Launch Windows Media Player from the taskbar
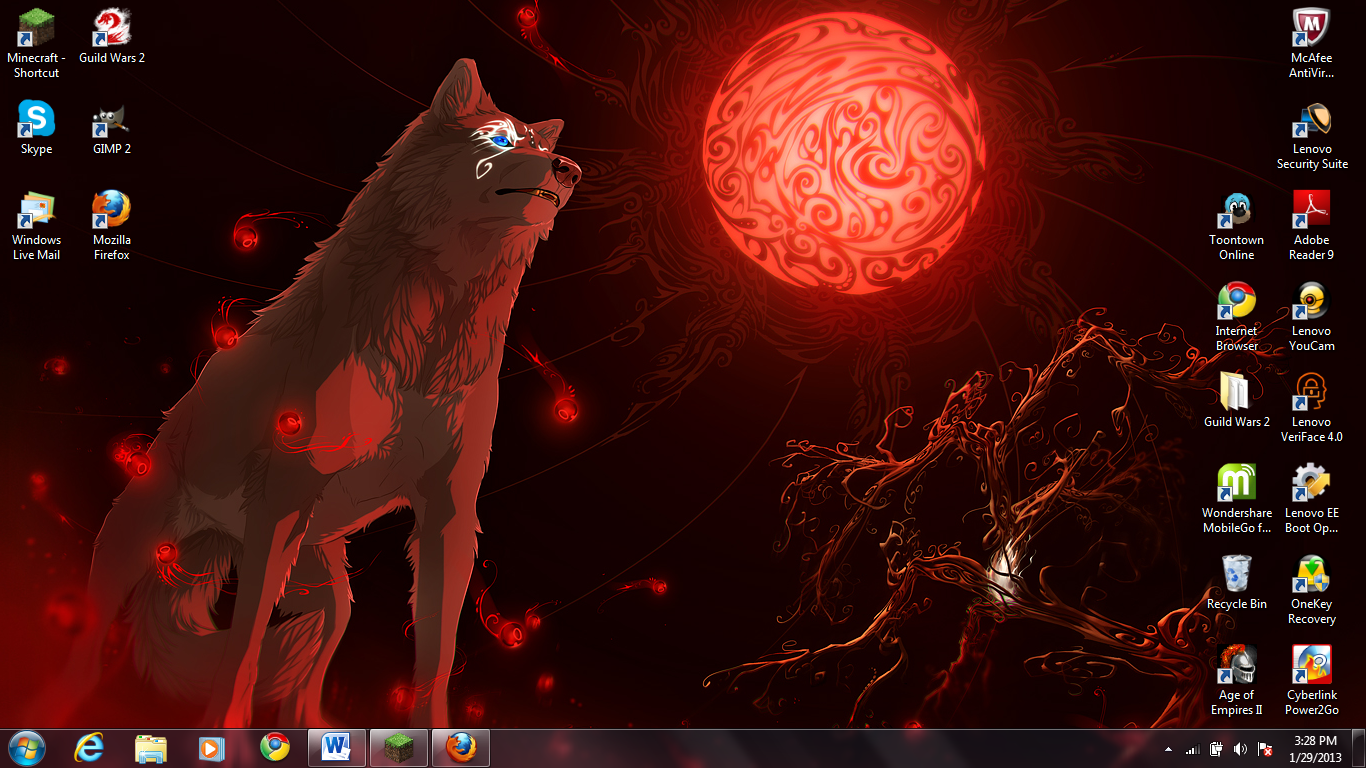The height and width of the screenshot is (768, 1366). pos(211,747)
